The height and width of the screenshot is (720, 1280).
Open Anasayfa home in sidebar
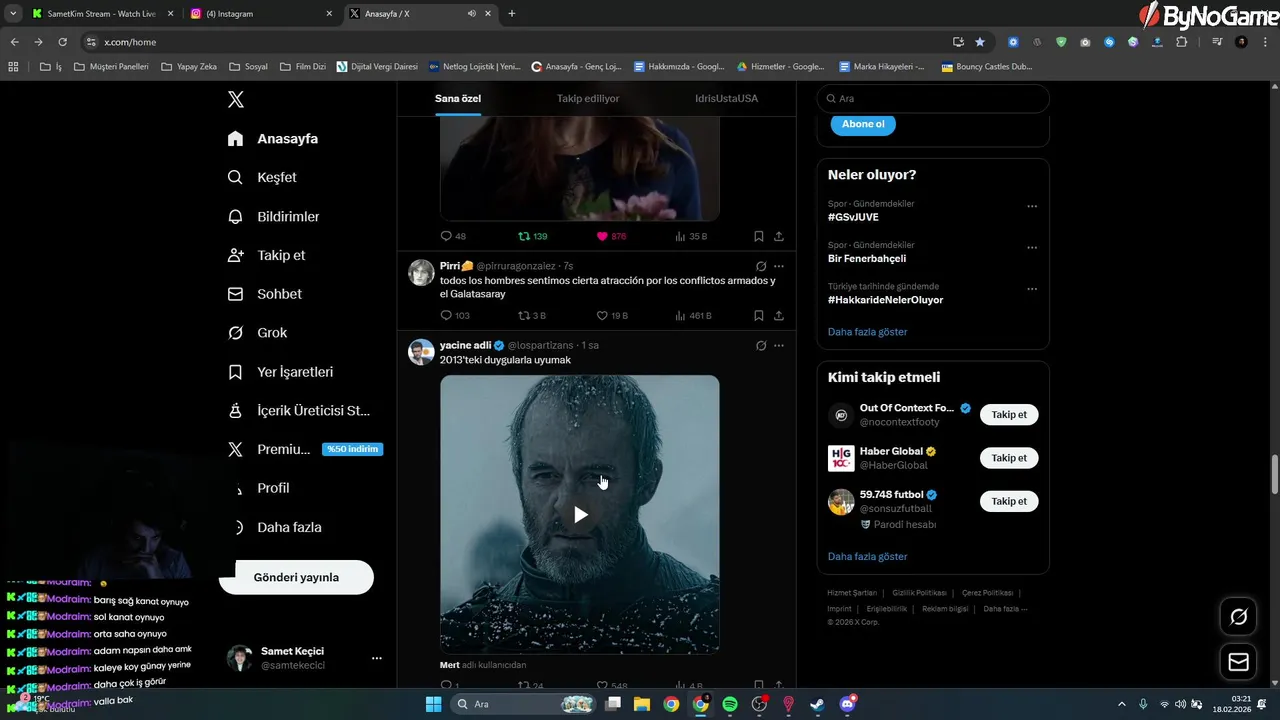273,139
